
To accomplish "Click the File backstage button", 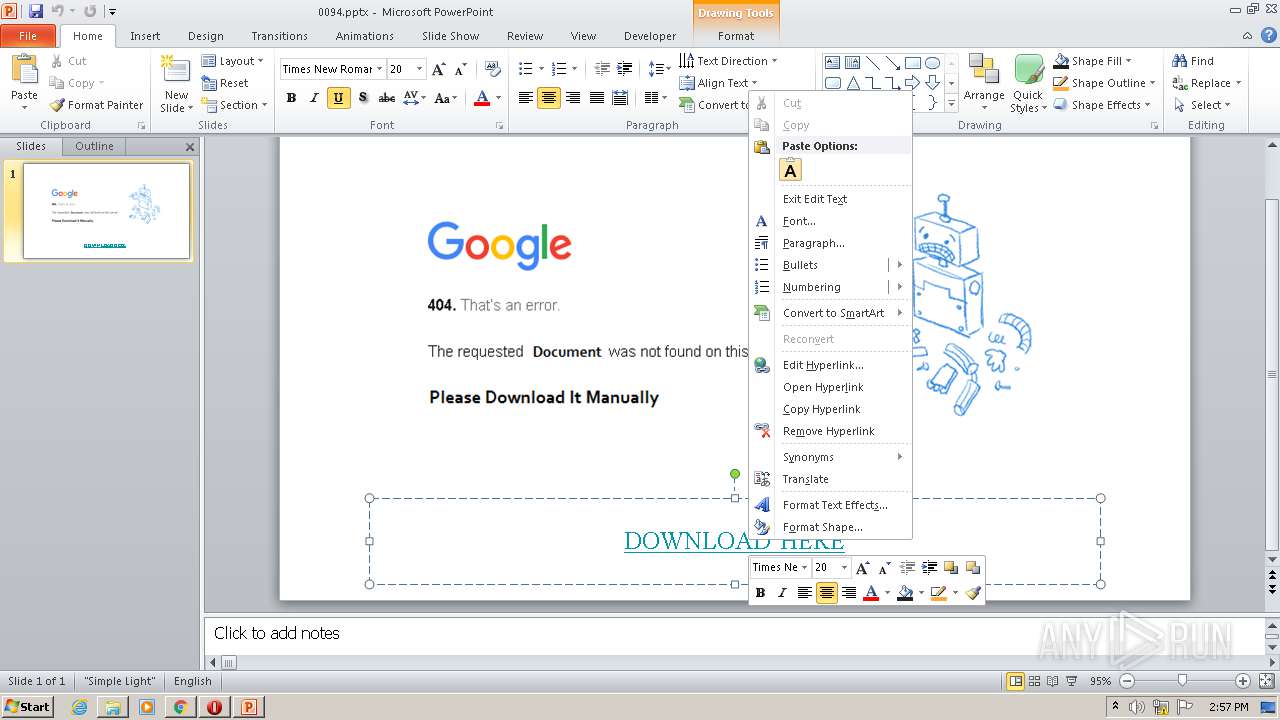I will pyautogui.click(x=28, y=36).
